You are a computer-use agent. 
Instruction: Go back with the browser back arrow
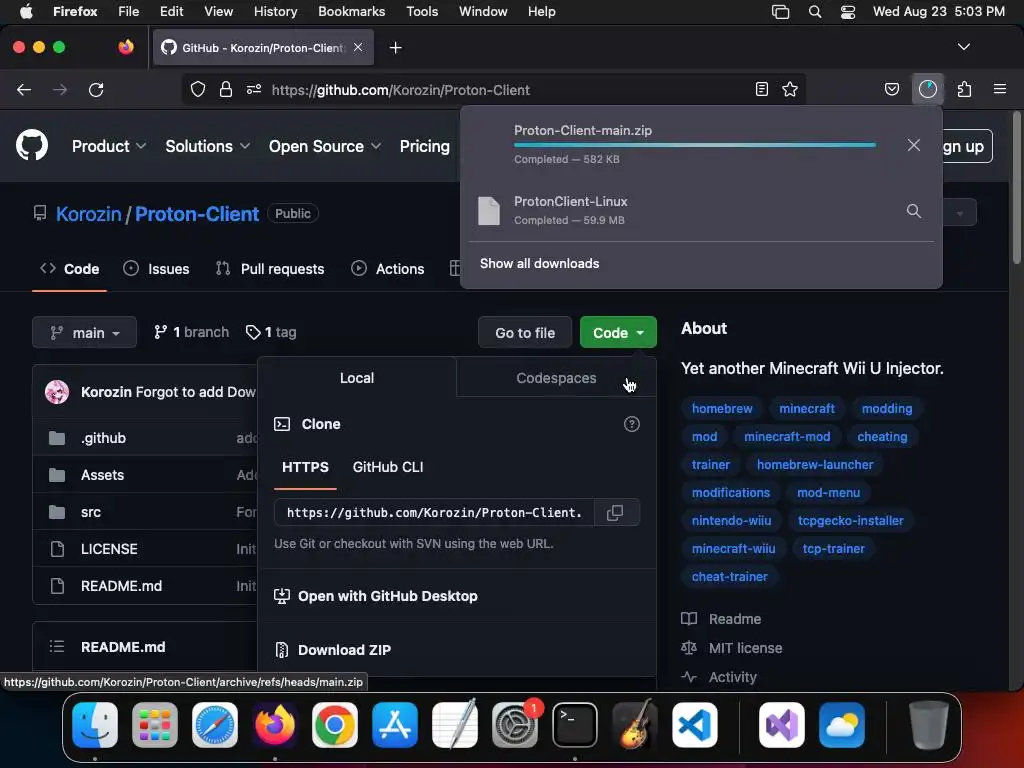(x=24, y=89)
